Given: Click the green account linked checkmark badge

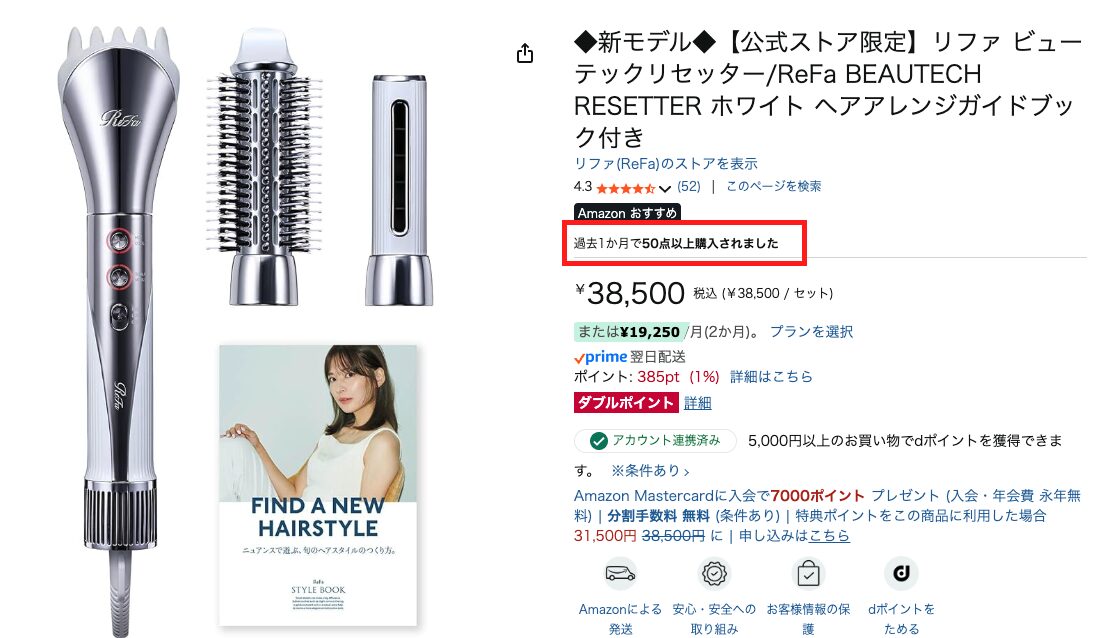Looking at the screenshot, I should (598, 441).
